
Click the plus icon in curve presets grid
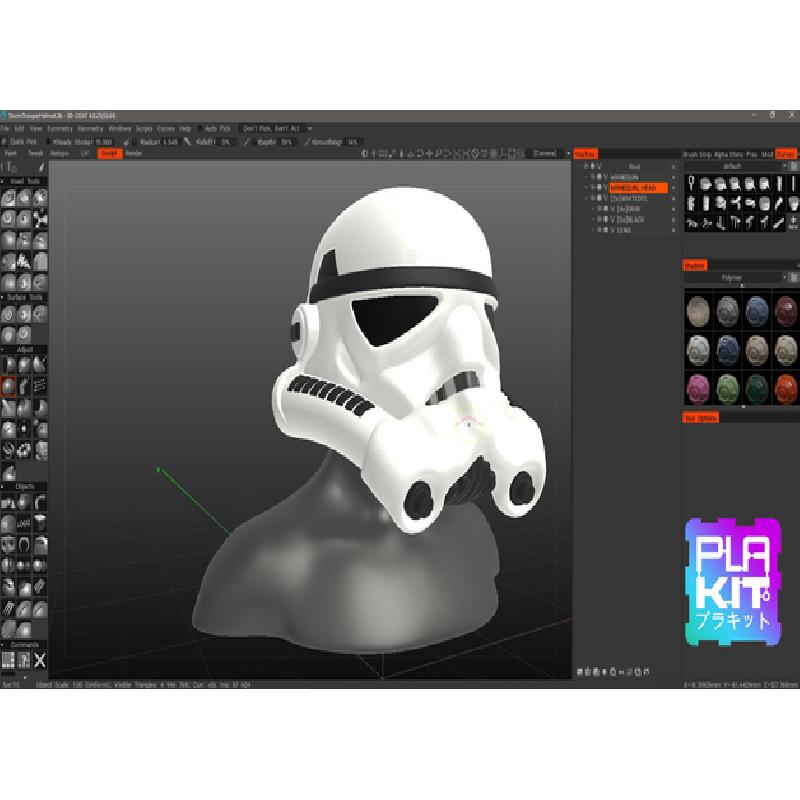793,220
